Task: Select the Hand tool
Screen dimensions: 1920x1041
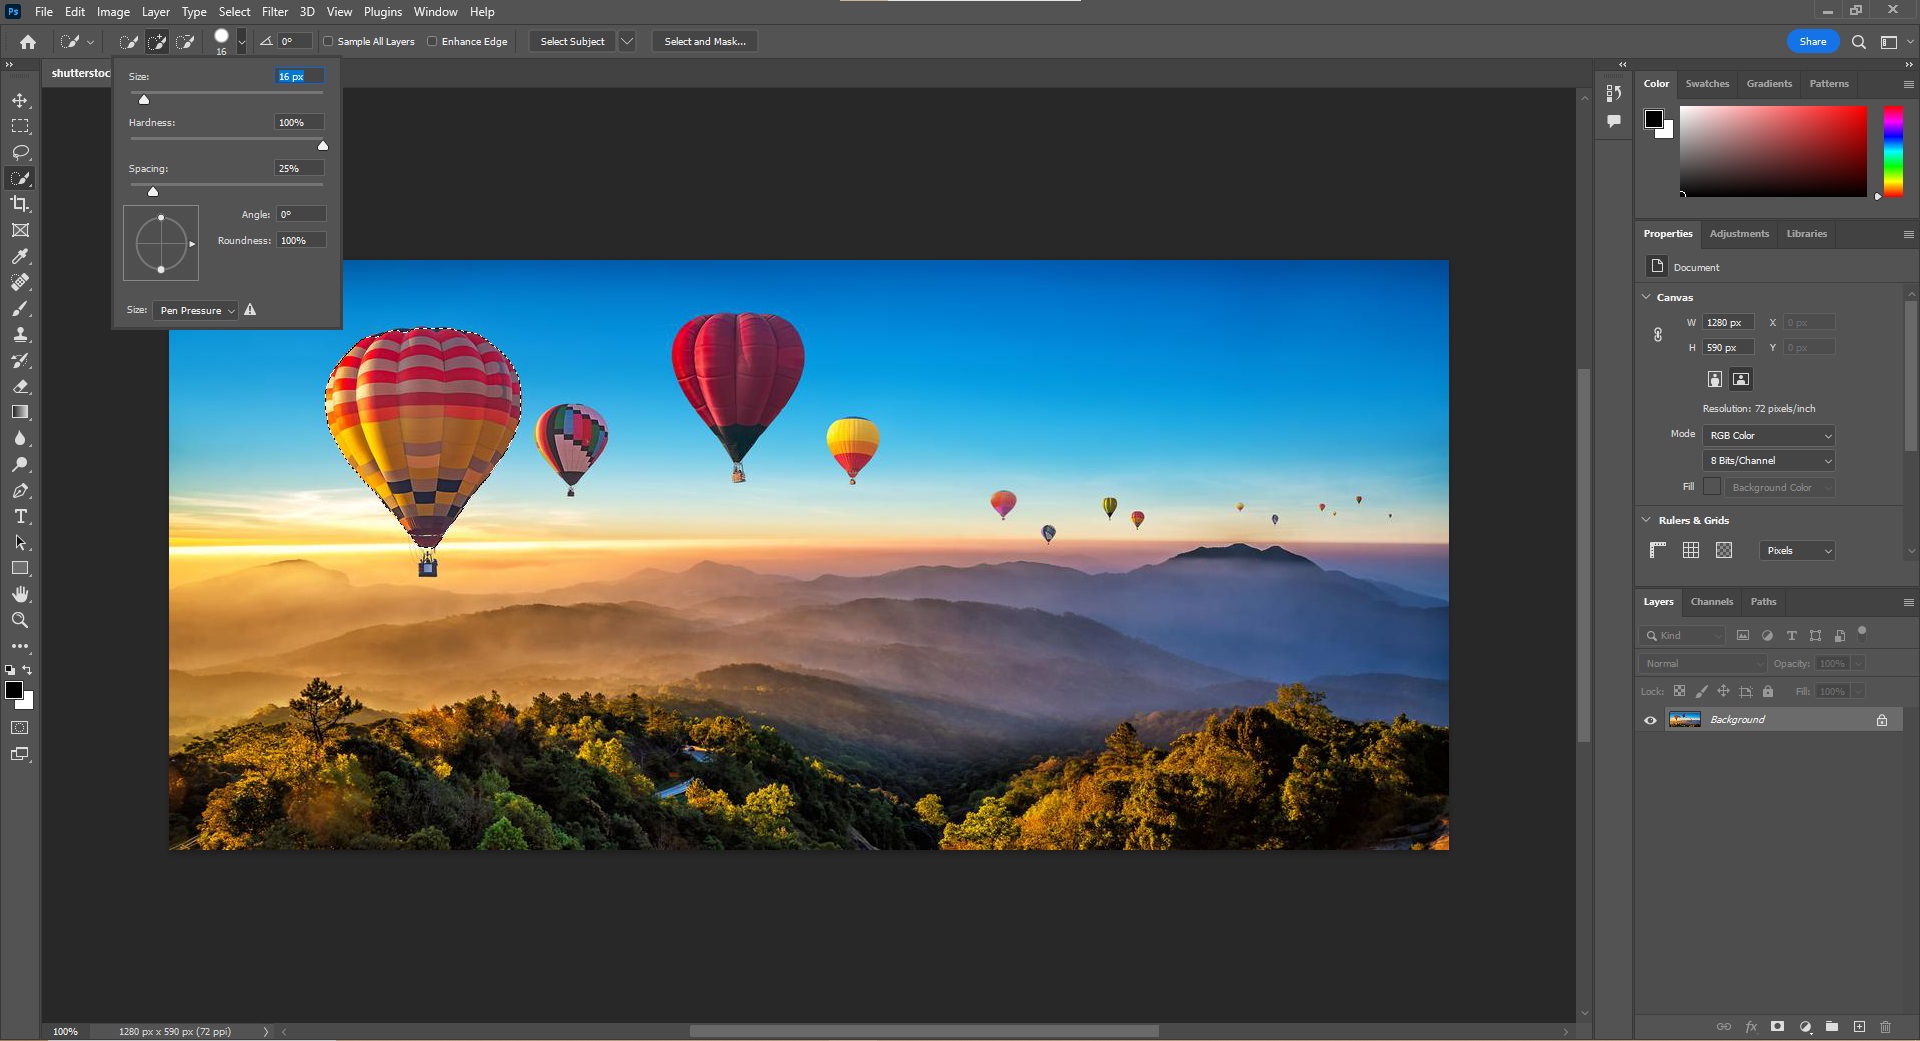Action: pyautogui.click(x=20, y=594)
